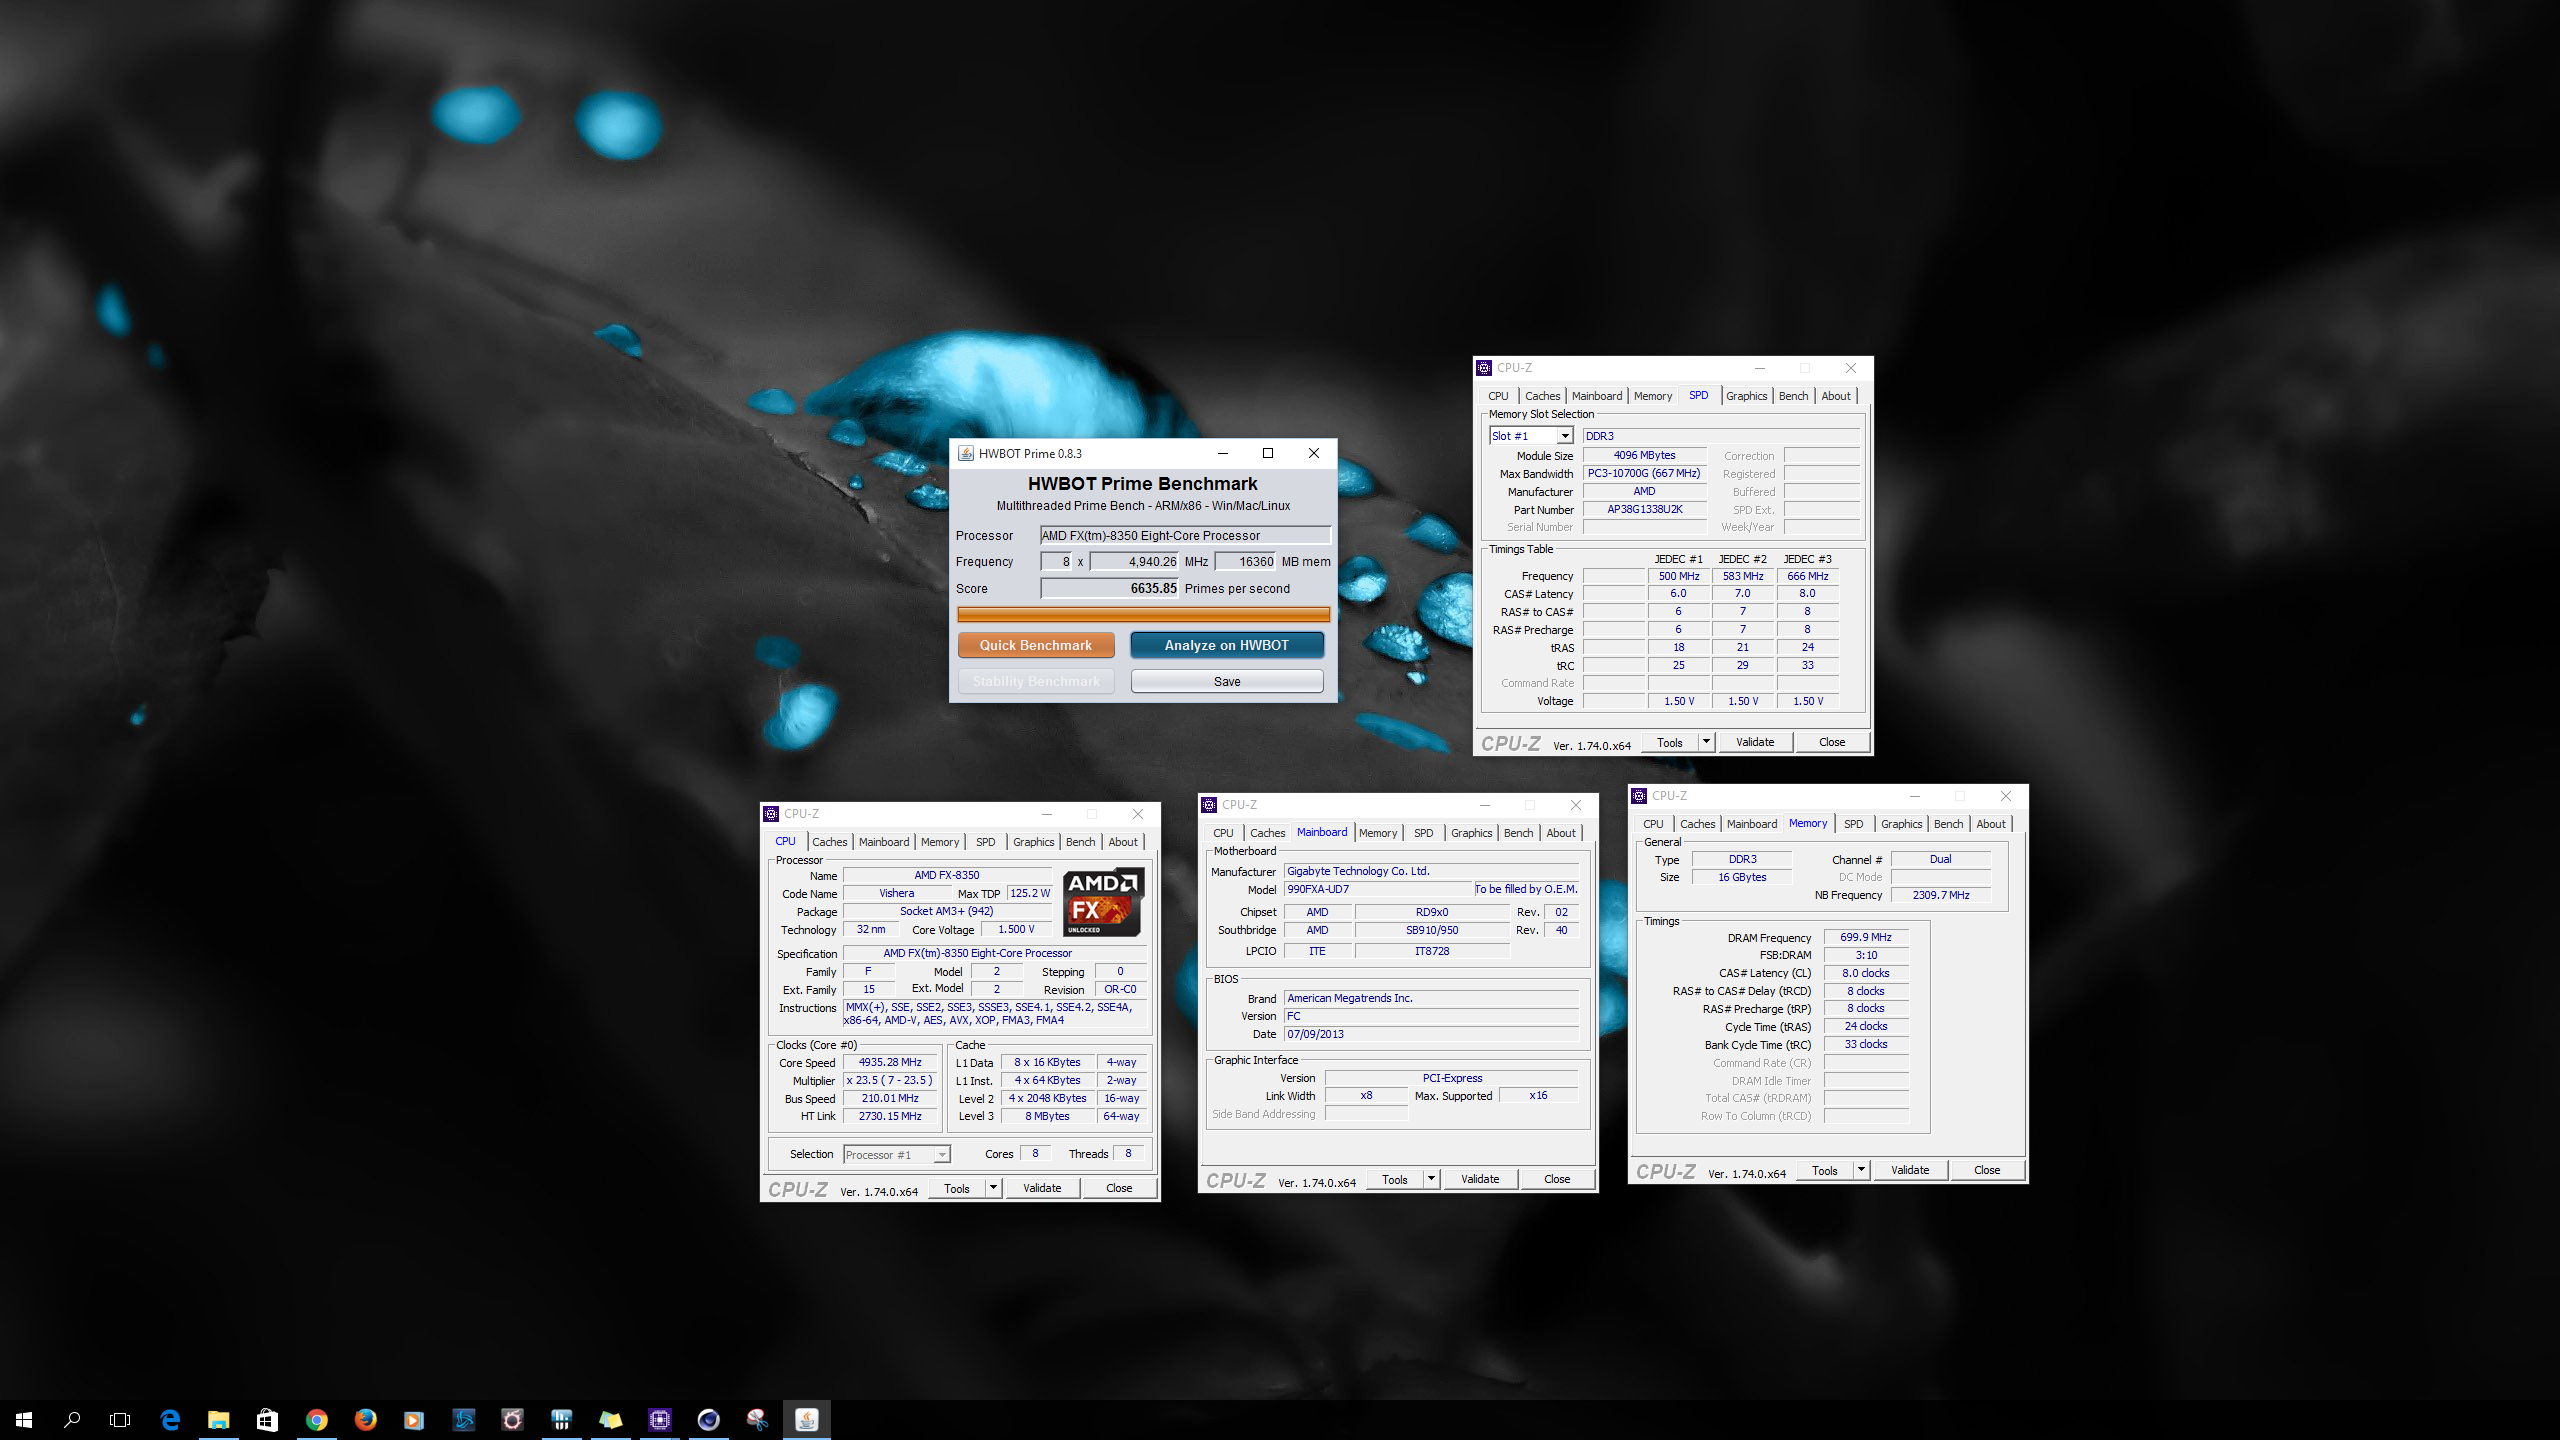Launch Firefox from the taskbar
Image resolution: width=2560 pixels, height=1440 pixels.
[365, 1419]
